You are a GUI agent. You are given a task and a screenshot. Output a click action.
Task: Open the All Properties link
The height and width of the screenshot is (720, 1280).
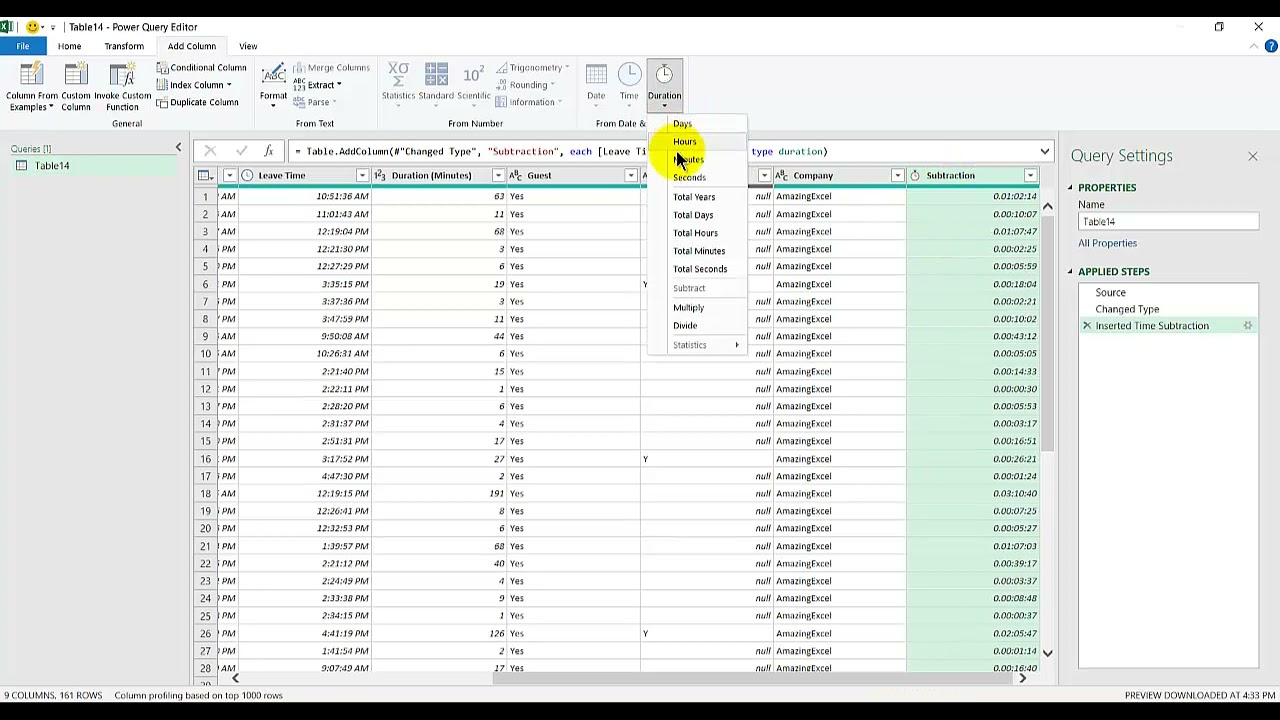[x=1107, y=243]
